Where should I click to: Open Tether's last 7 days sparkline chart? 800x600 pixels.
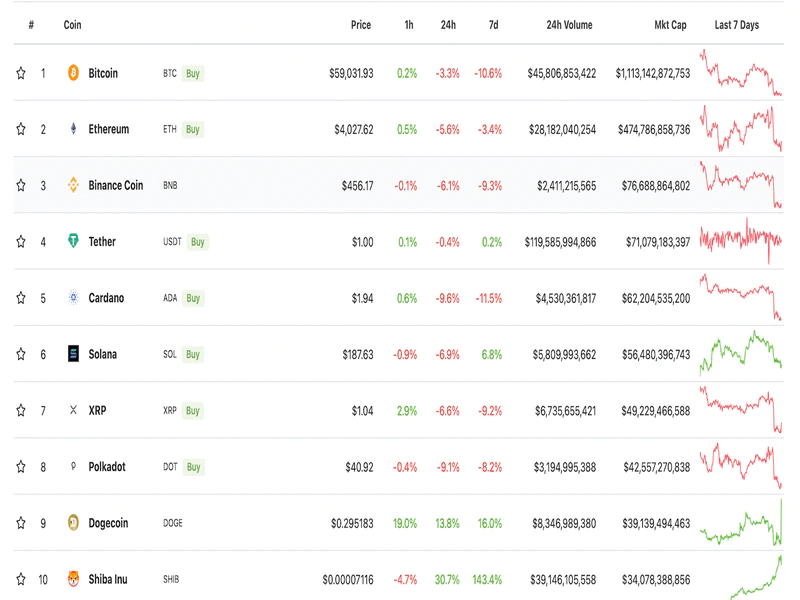pyautogui.click(x=741, y=240)
